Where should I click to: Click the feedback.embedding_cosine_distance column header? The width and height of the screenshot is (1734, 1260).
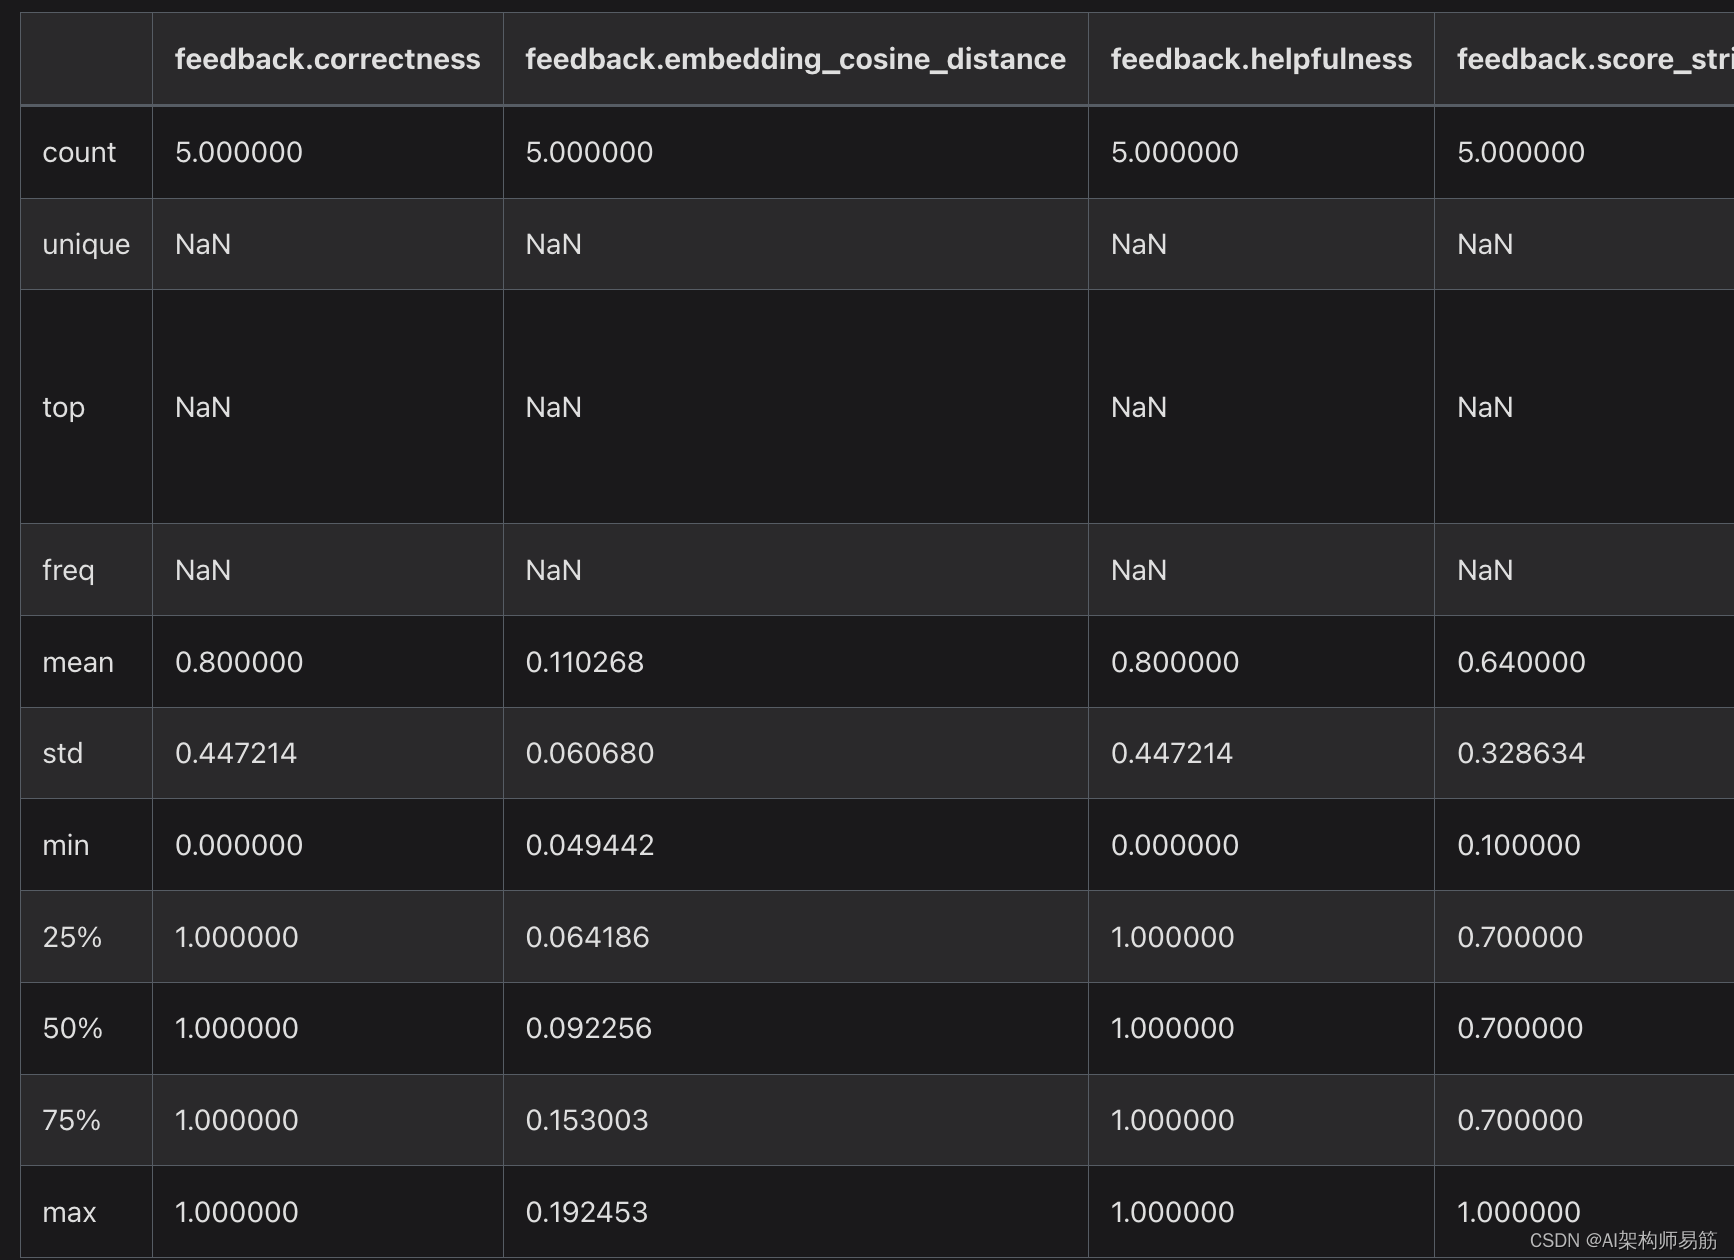click(794, 58)
